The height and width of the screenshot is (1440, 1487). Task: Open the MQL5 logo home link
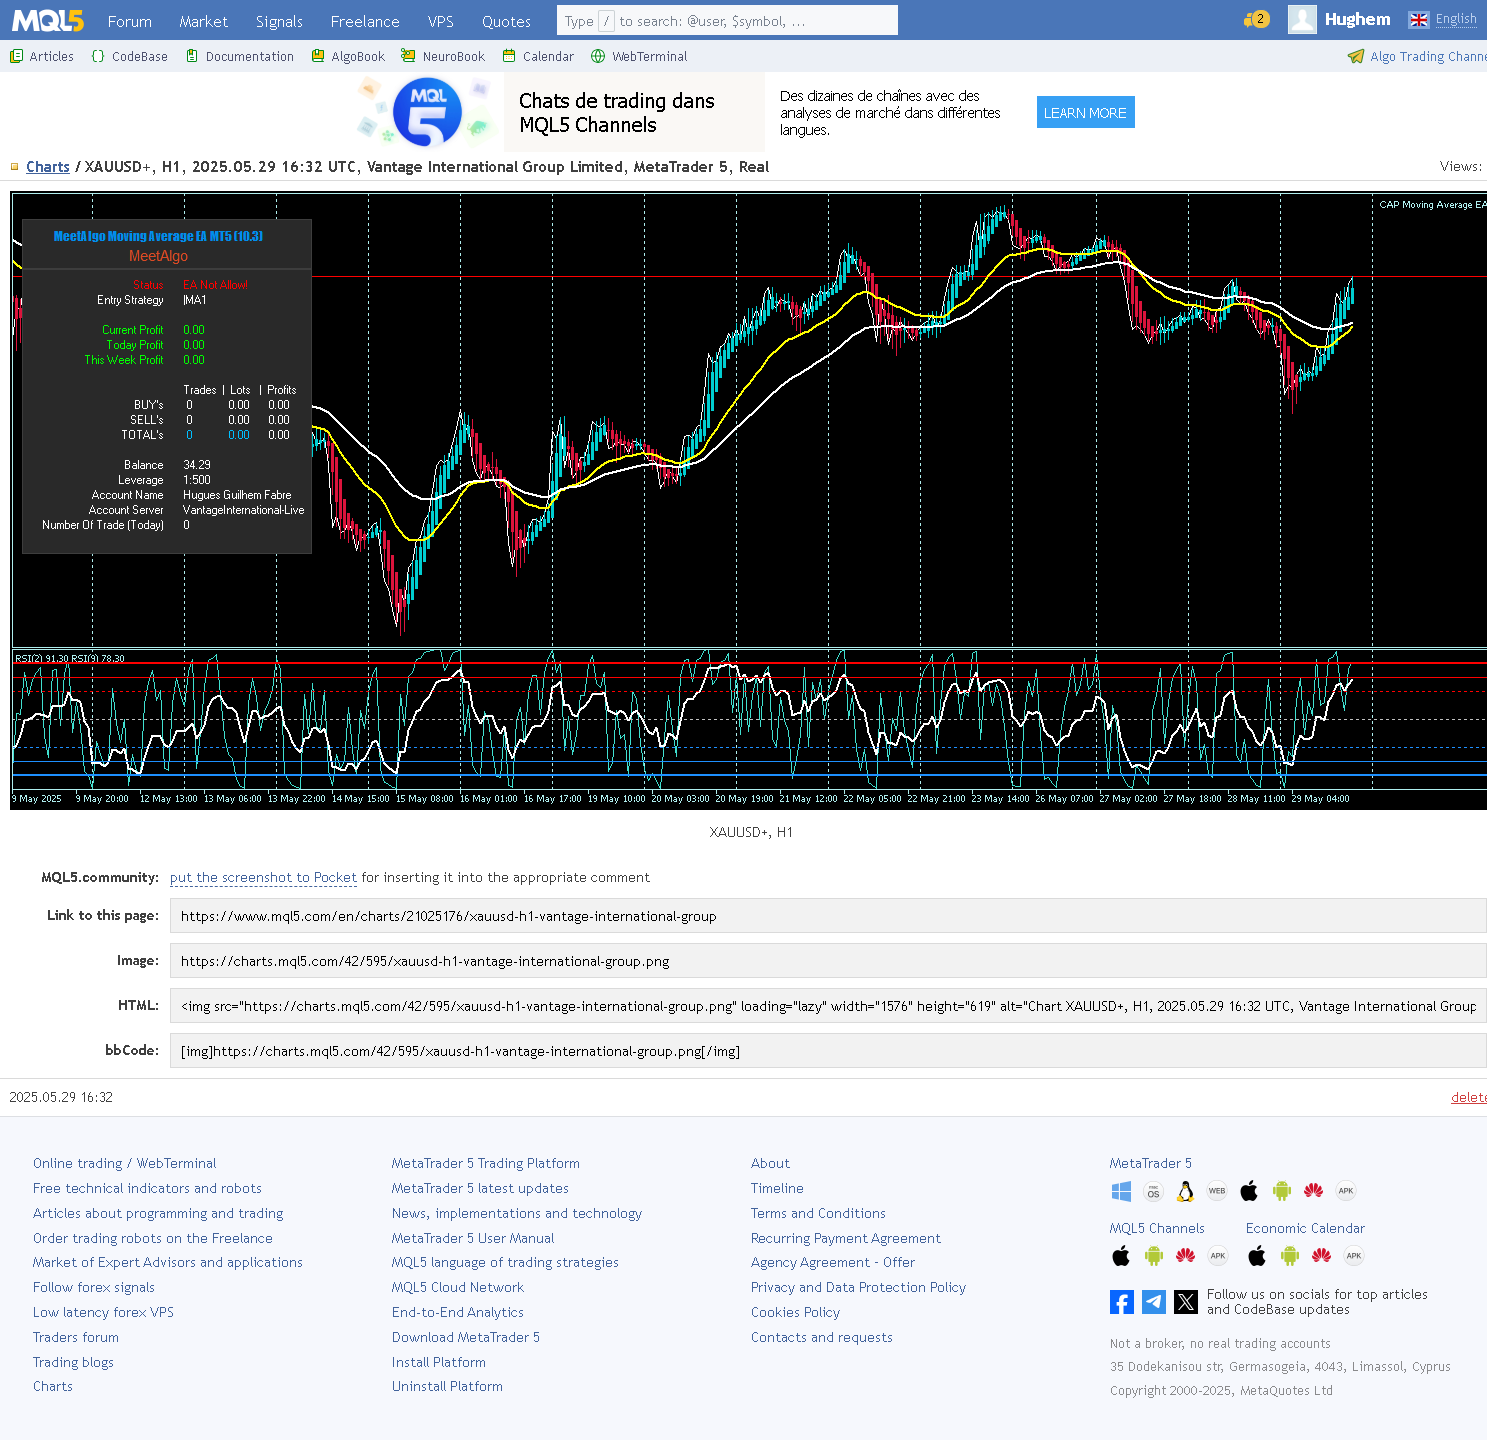point(47,20)
